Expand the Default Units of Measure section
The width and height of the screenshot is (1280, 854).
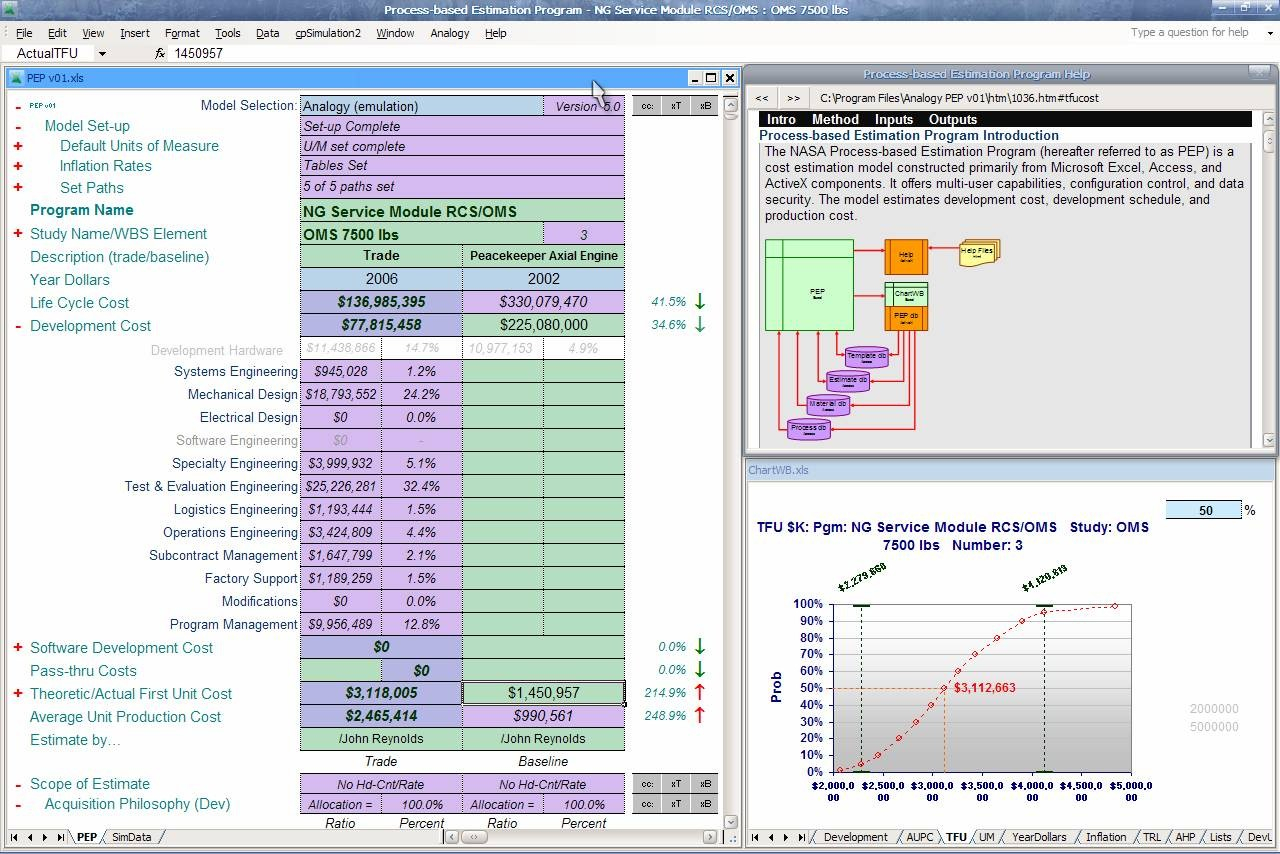pos(18,146)
